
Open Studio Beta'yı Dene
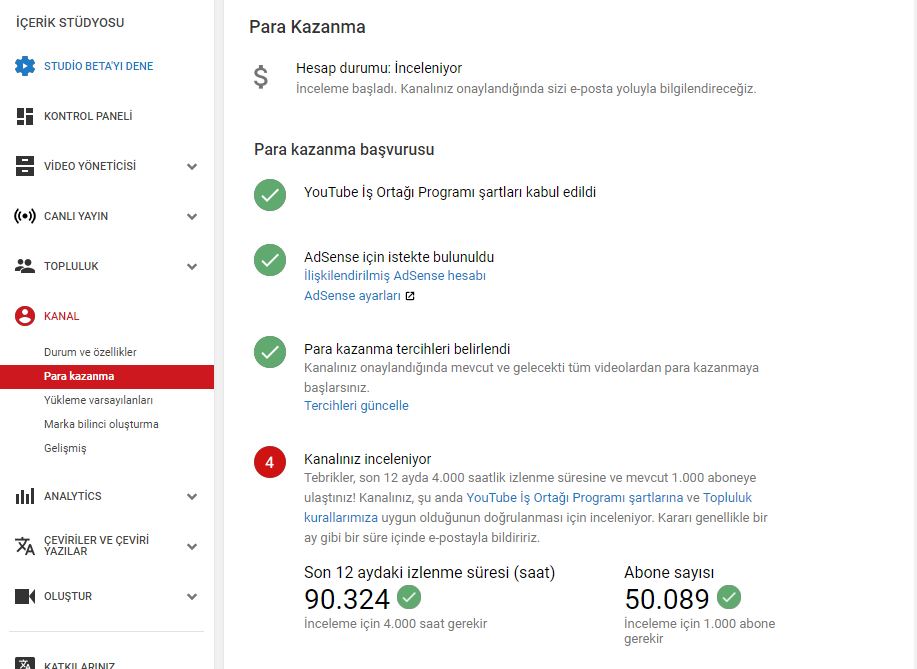coord(98,66)
